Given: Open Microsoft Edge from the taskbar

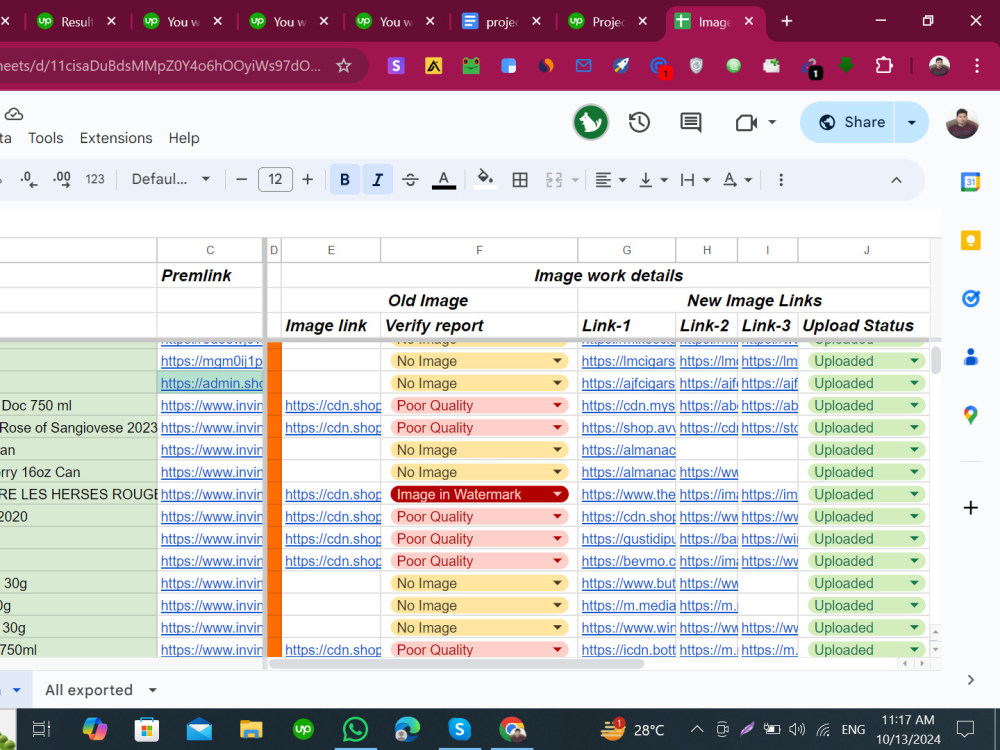Looking at the screenshot, I should pyautogui.click(x=407, y=729).
